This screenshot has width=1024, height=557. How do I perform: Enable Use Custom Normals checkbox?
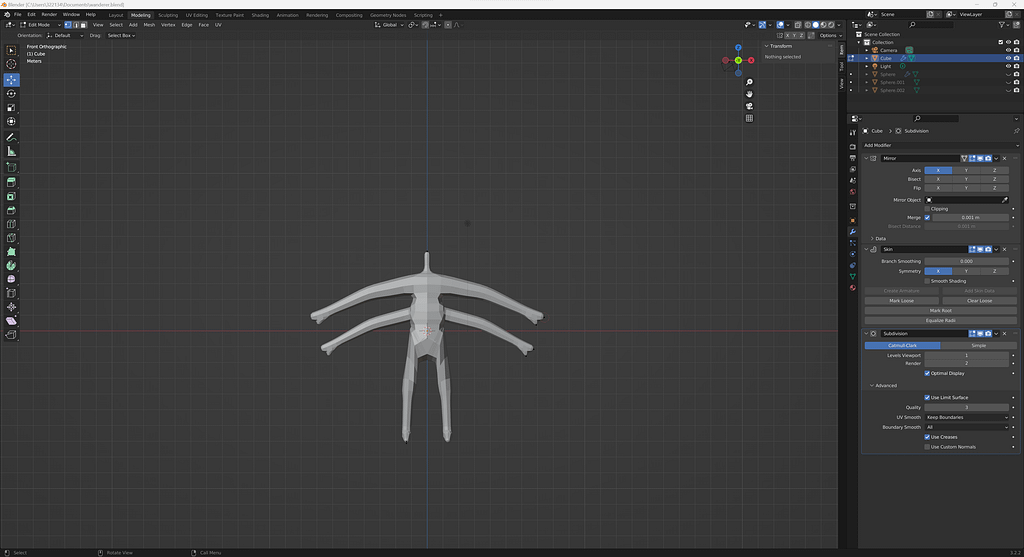click(928, 447)
